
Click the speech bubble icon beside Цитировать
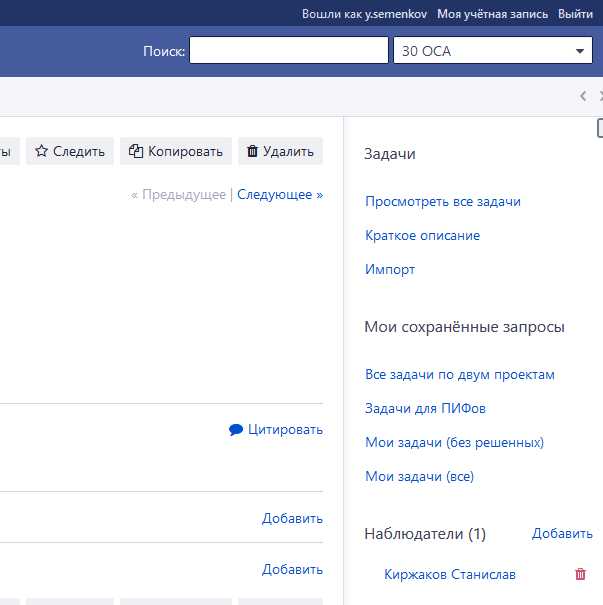(236, 429)
